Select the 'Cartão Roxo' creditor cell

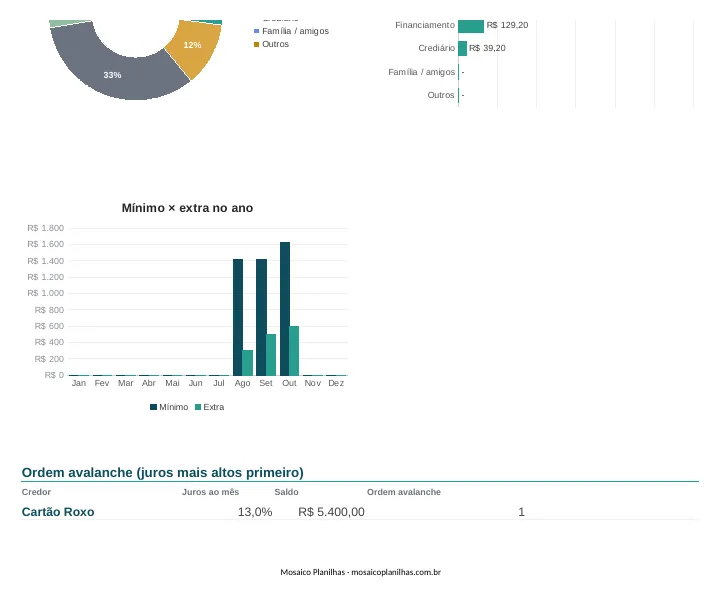pos(58,512)
